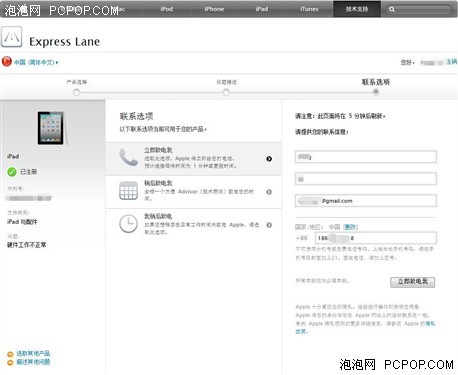Click the 描述其他问题 link
The height and width of the screenshot is (375, 458).
click(x=33, y=362)
